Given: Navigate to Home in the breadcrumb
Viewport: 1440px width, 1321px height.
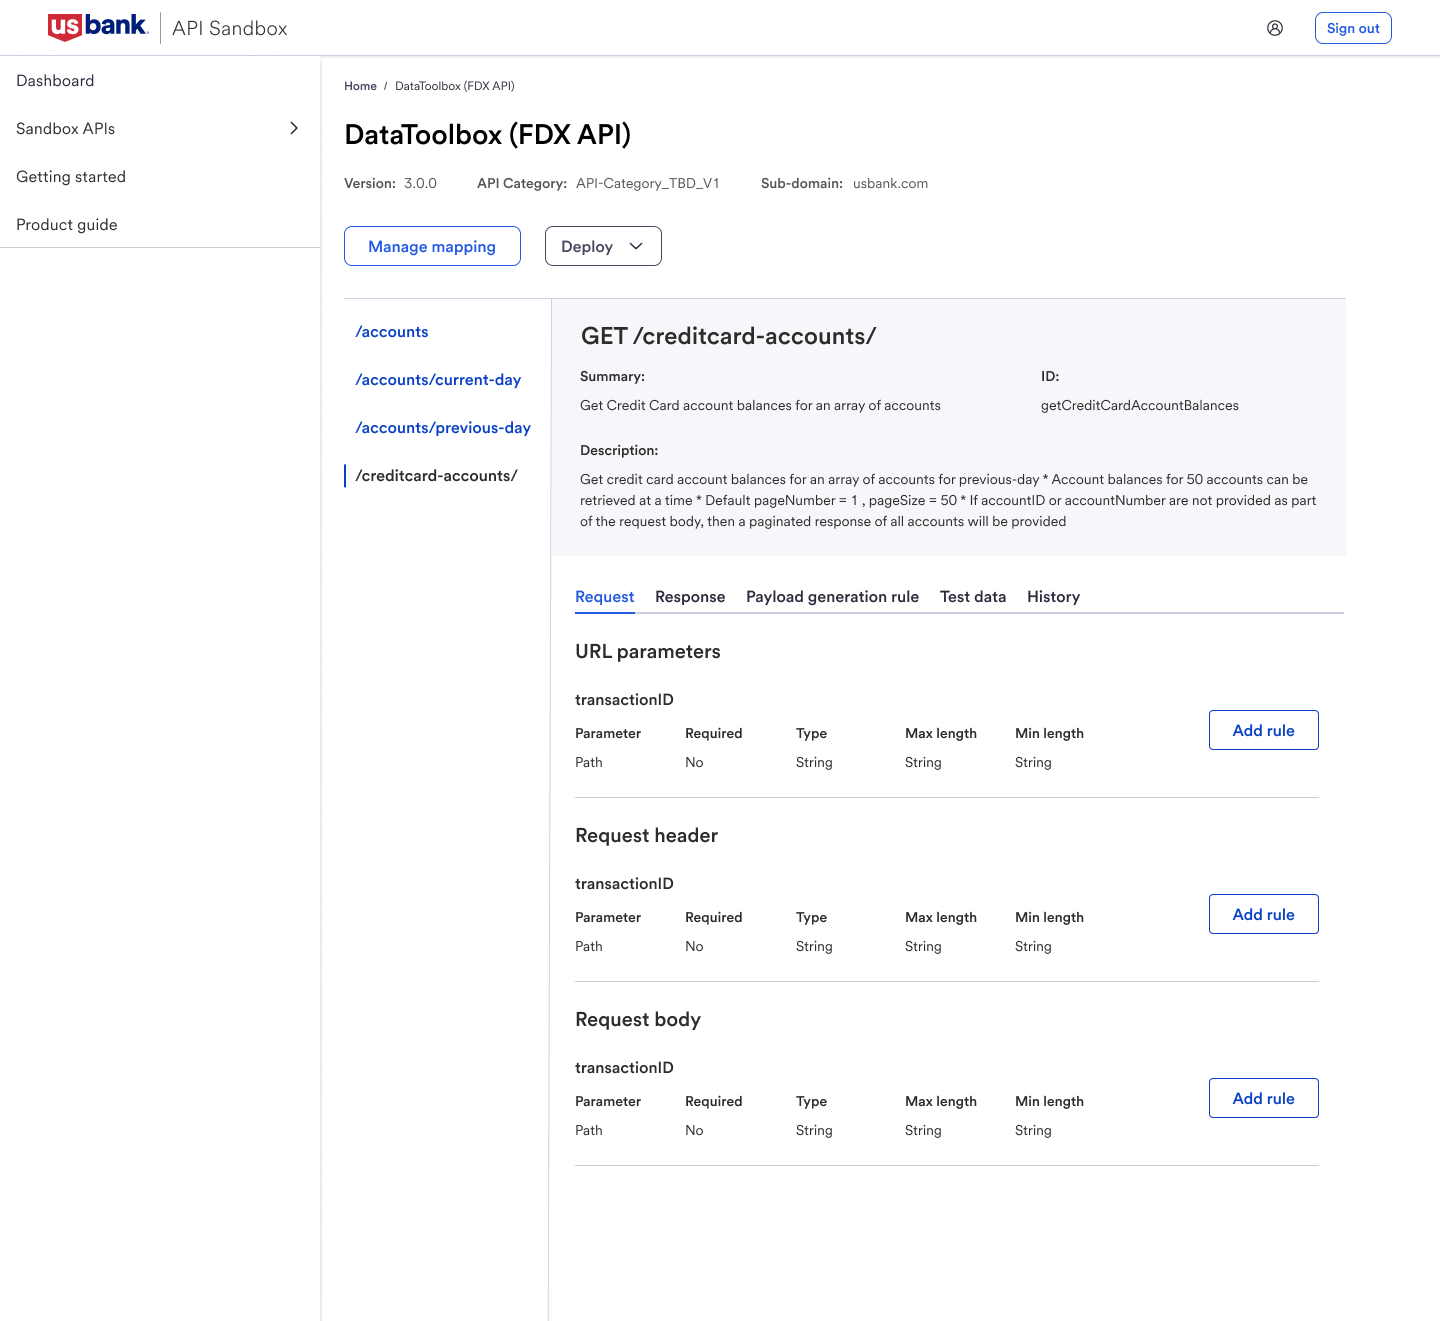Looking at the screenshot, I should pos(360,86).
